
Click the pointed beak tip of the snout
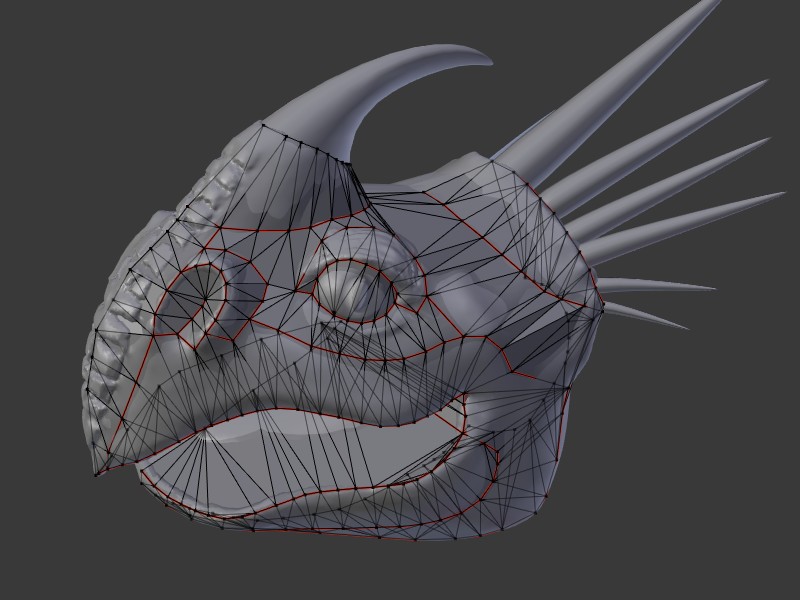pyautogui.click(x=98, y=470)
